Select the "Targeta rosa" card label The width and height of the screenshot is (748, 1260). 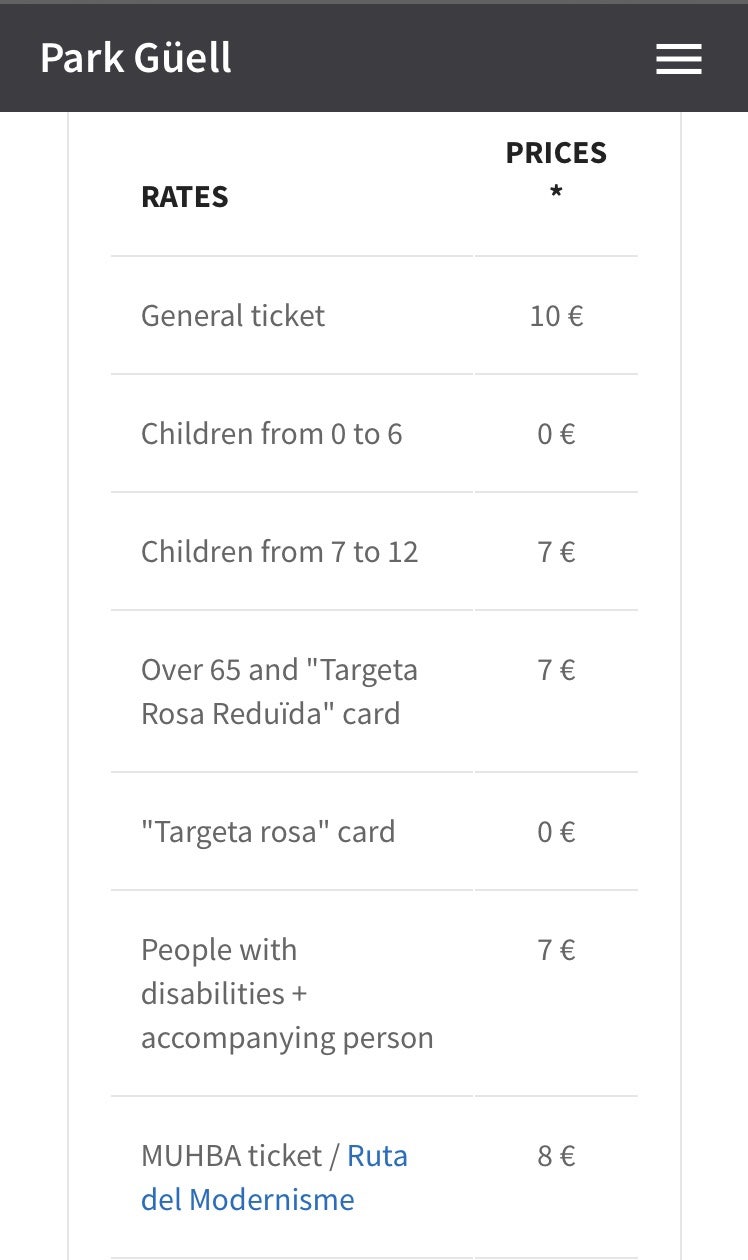click(x=268, y=832)
